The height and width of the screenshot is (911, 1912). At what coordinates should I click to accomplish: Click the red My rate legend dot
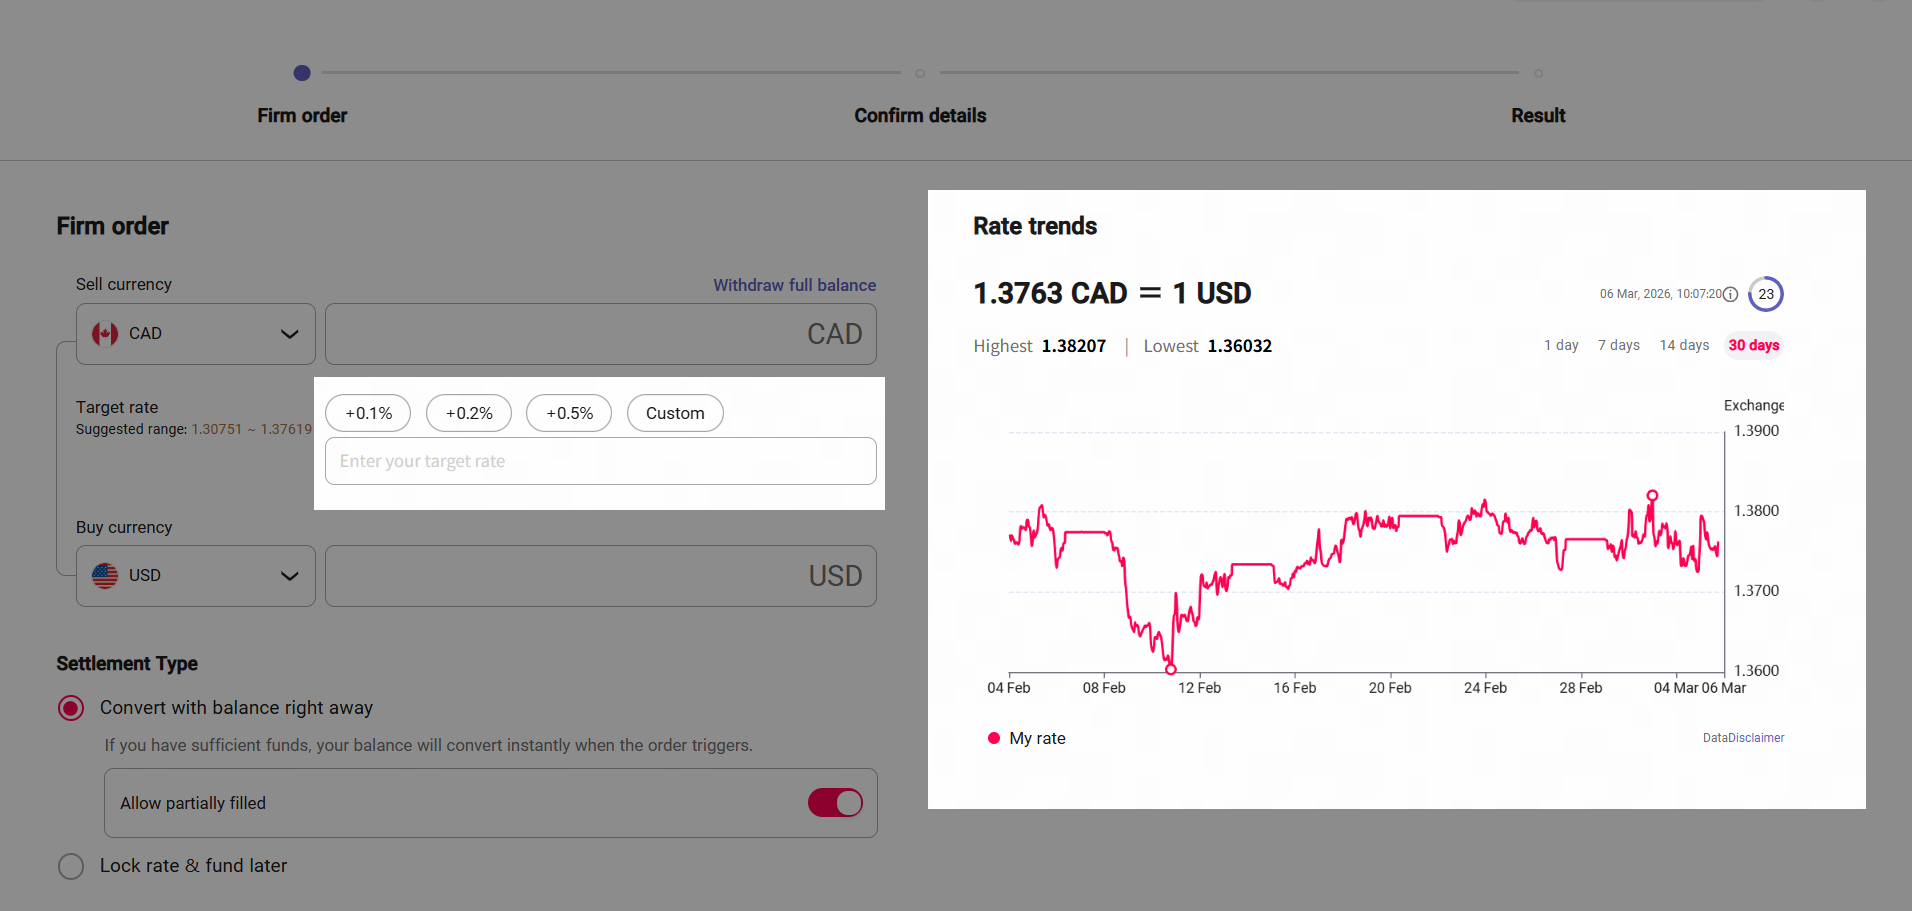pyautogui.click(x=993, y=739)
